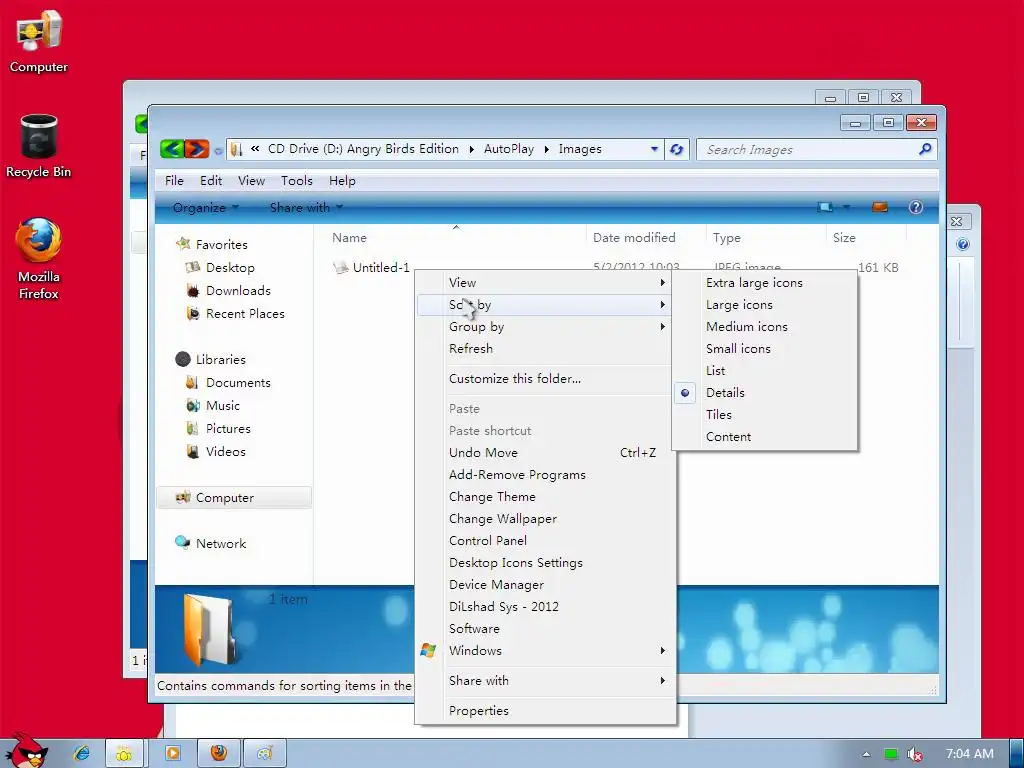The width and height of the screenshot is (1024, 768).
Task: Click the change view icon in the toolbar
Action: click(825, 208)
